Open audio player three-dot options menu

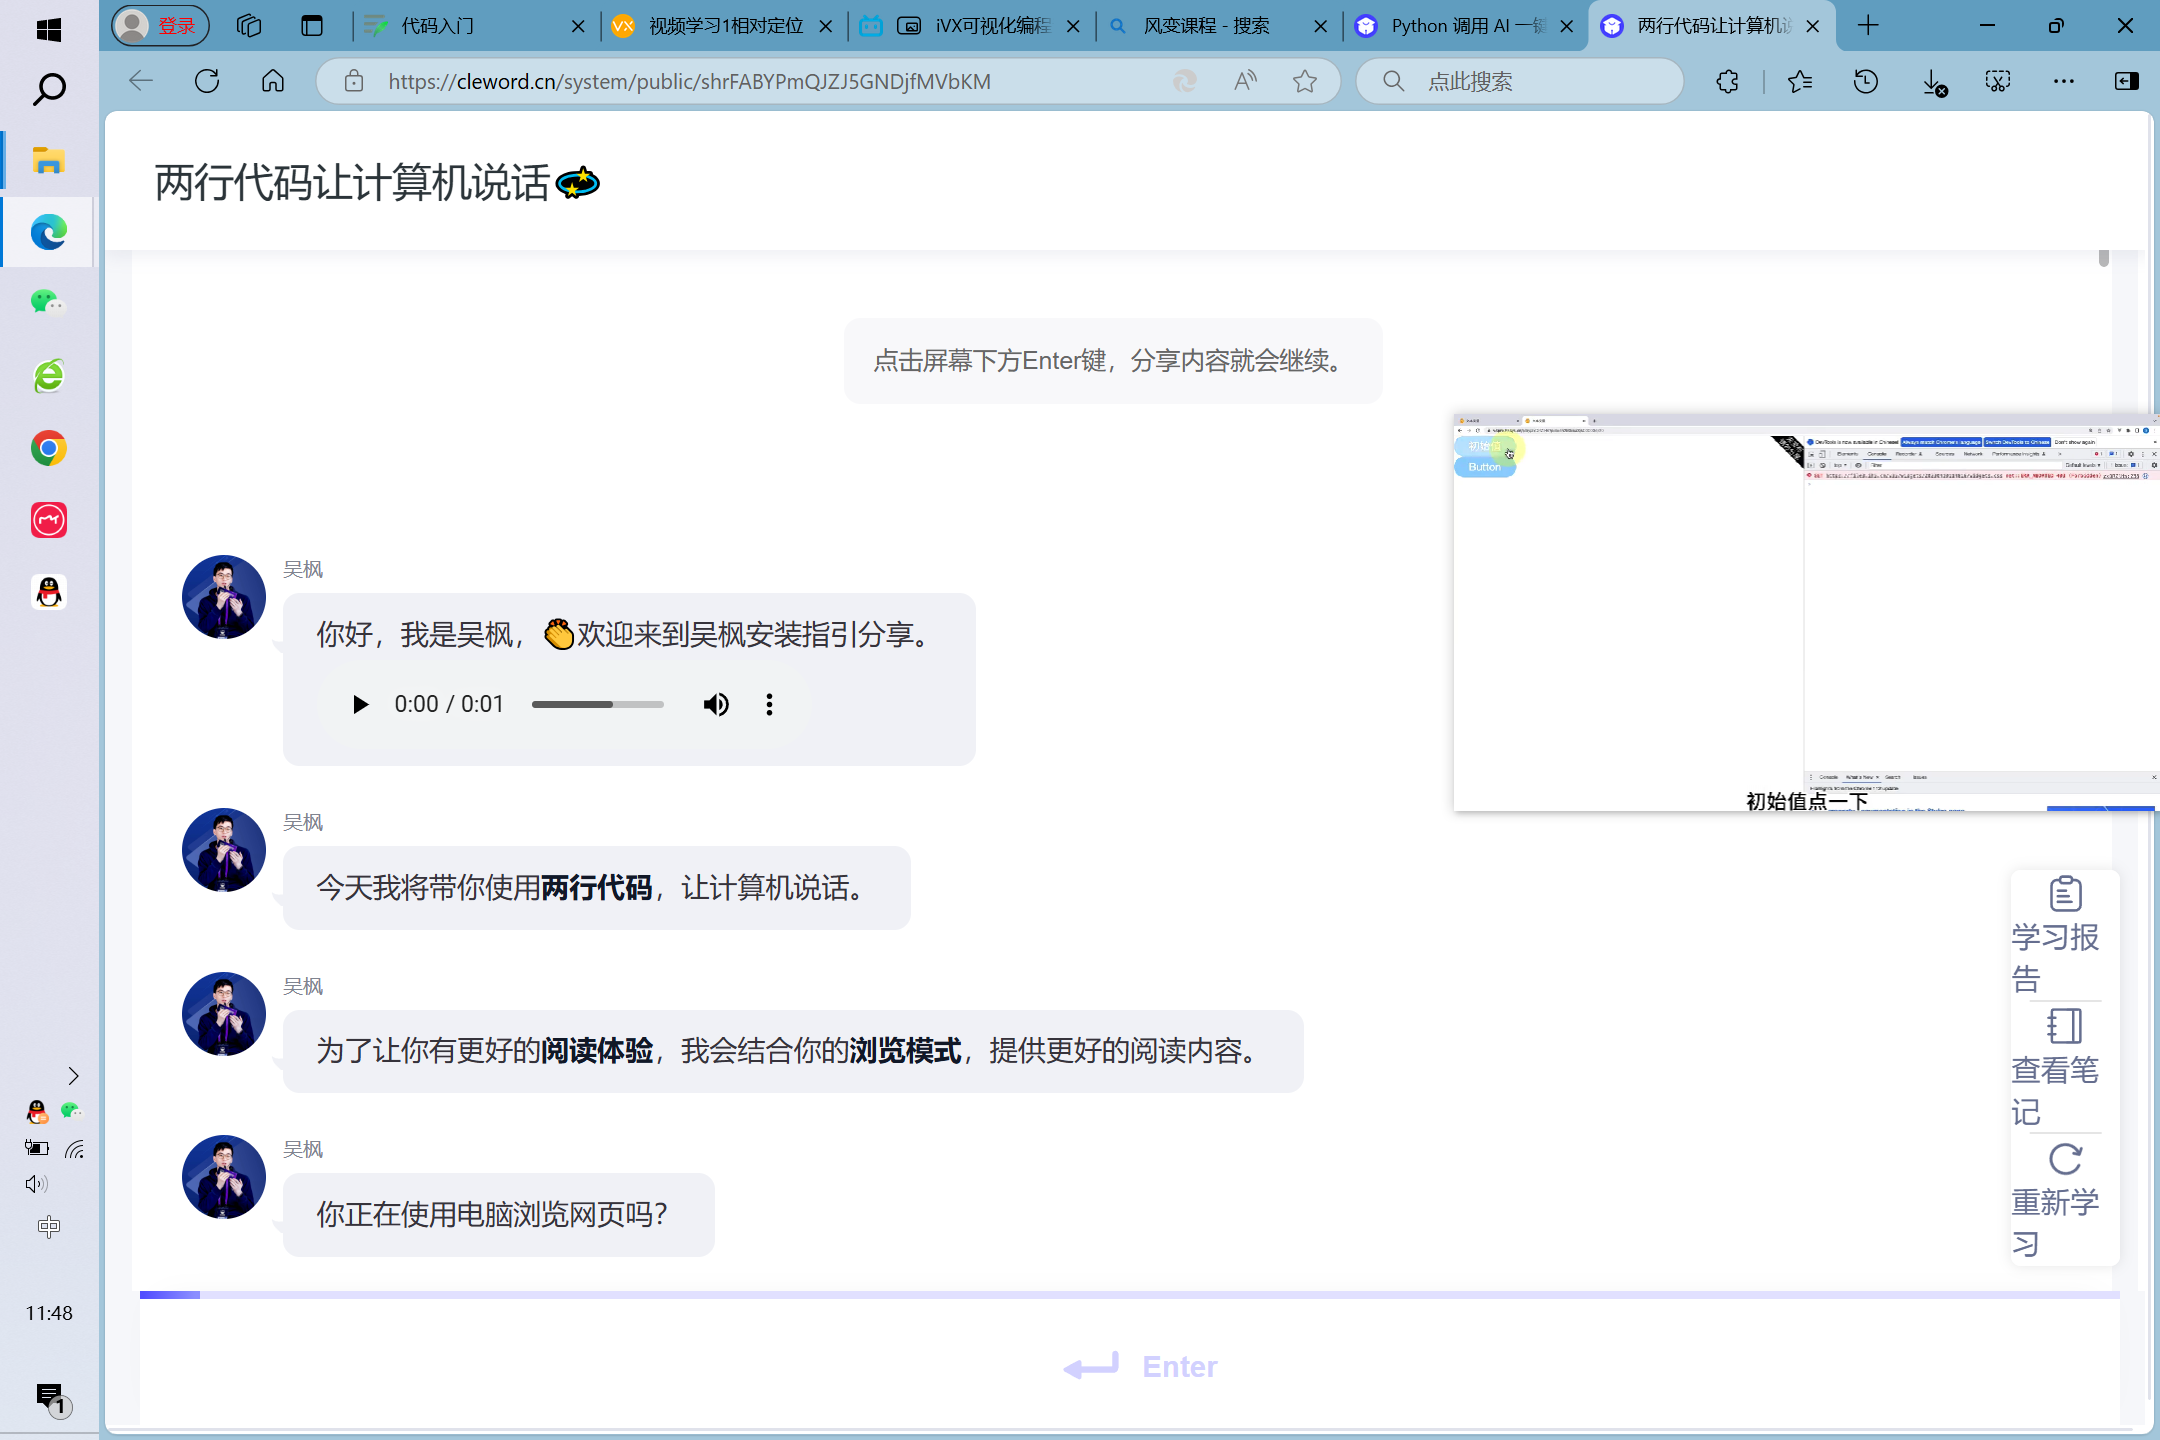click(769, 705)
